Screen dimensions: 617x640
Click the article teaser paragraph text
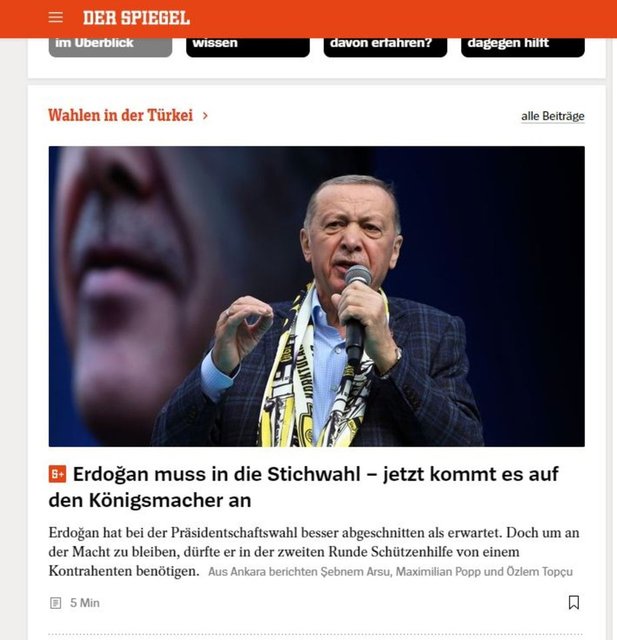(313, 551)
